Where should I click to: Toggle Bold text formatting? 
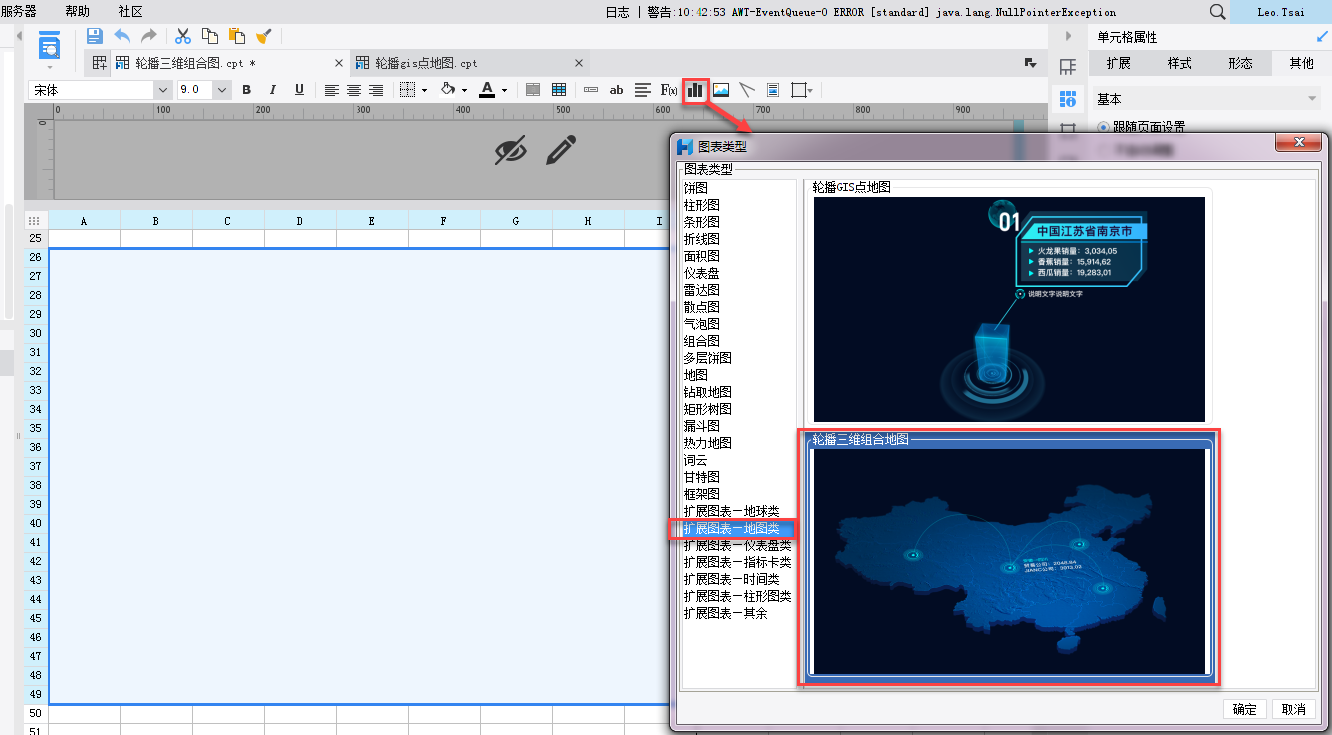click(246, 90)
